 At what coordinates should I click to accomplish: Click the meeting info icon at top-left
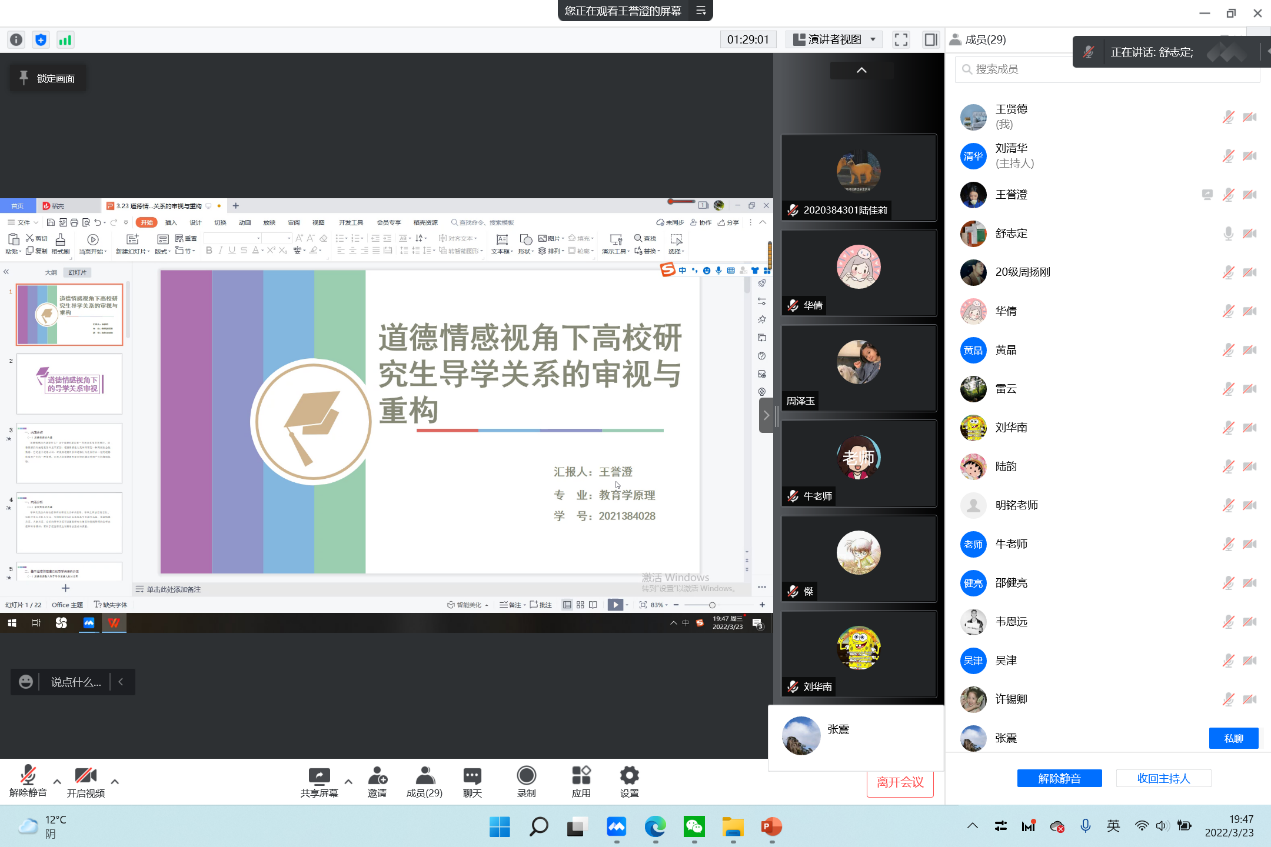pyautogui.click(x=16, y=40)
